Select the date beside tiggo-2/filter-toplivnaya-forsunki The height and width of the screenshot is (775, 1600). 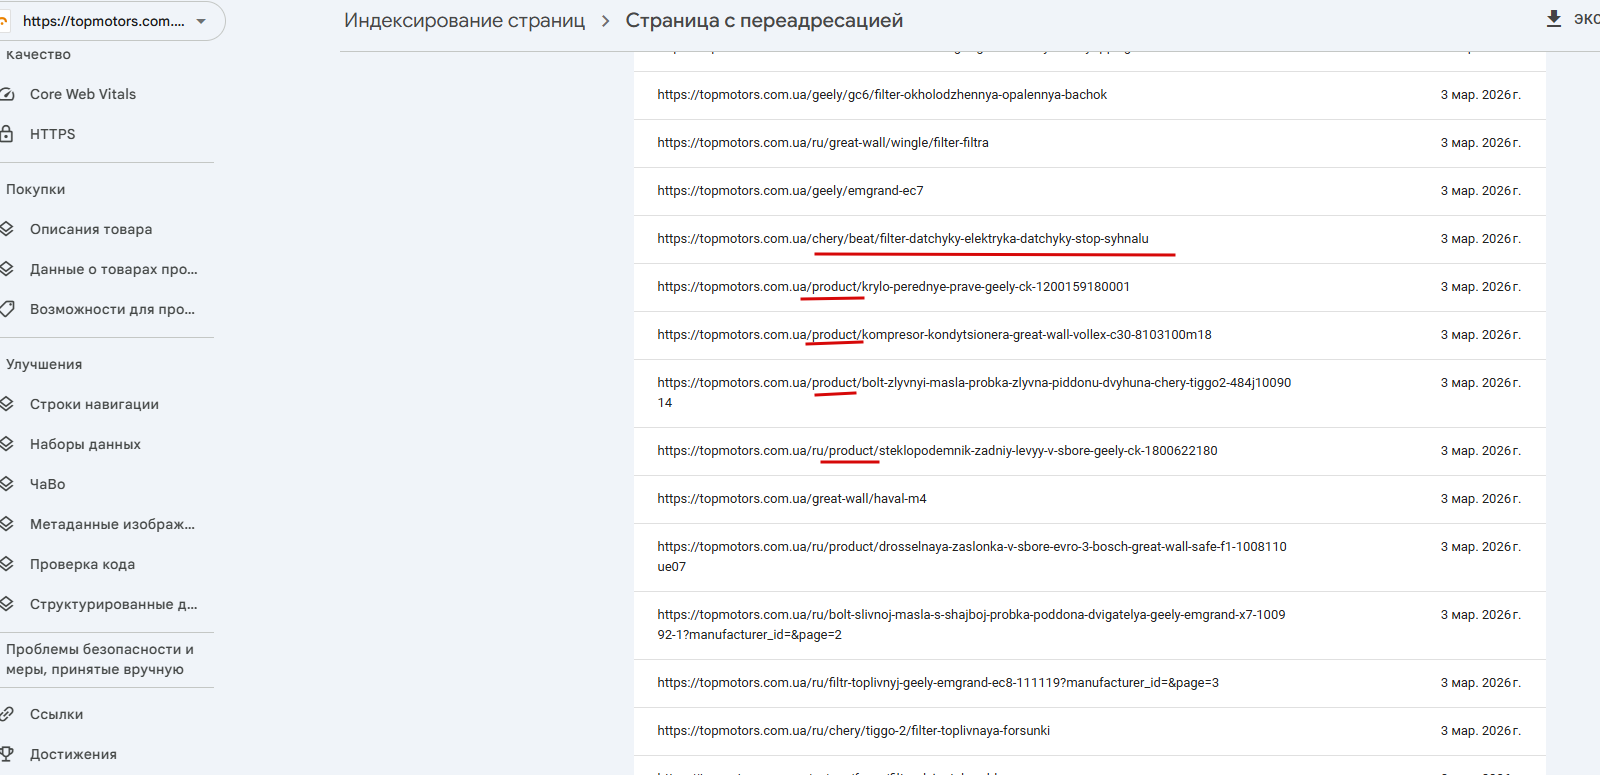click(x=1480, y=731)
